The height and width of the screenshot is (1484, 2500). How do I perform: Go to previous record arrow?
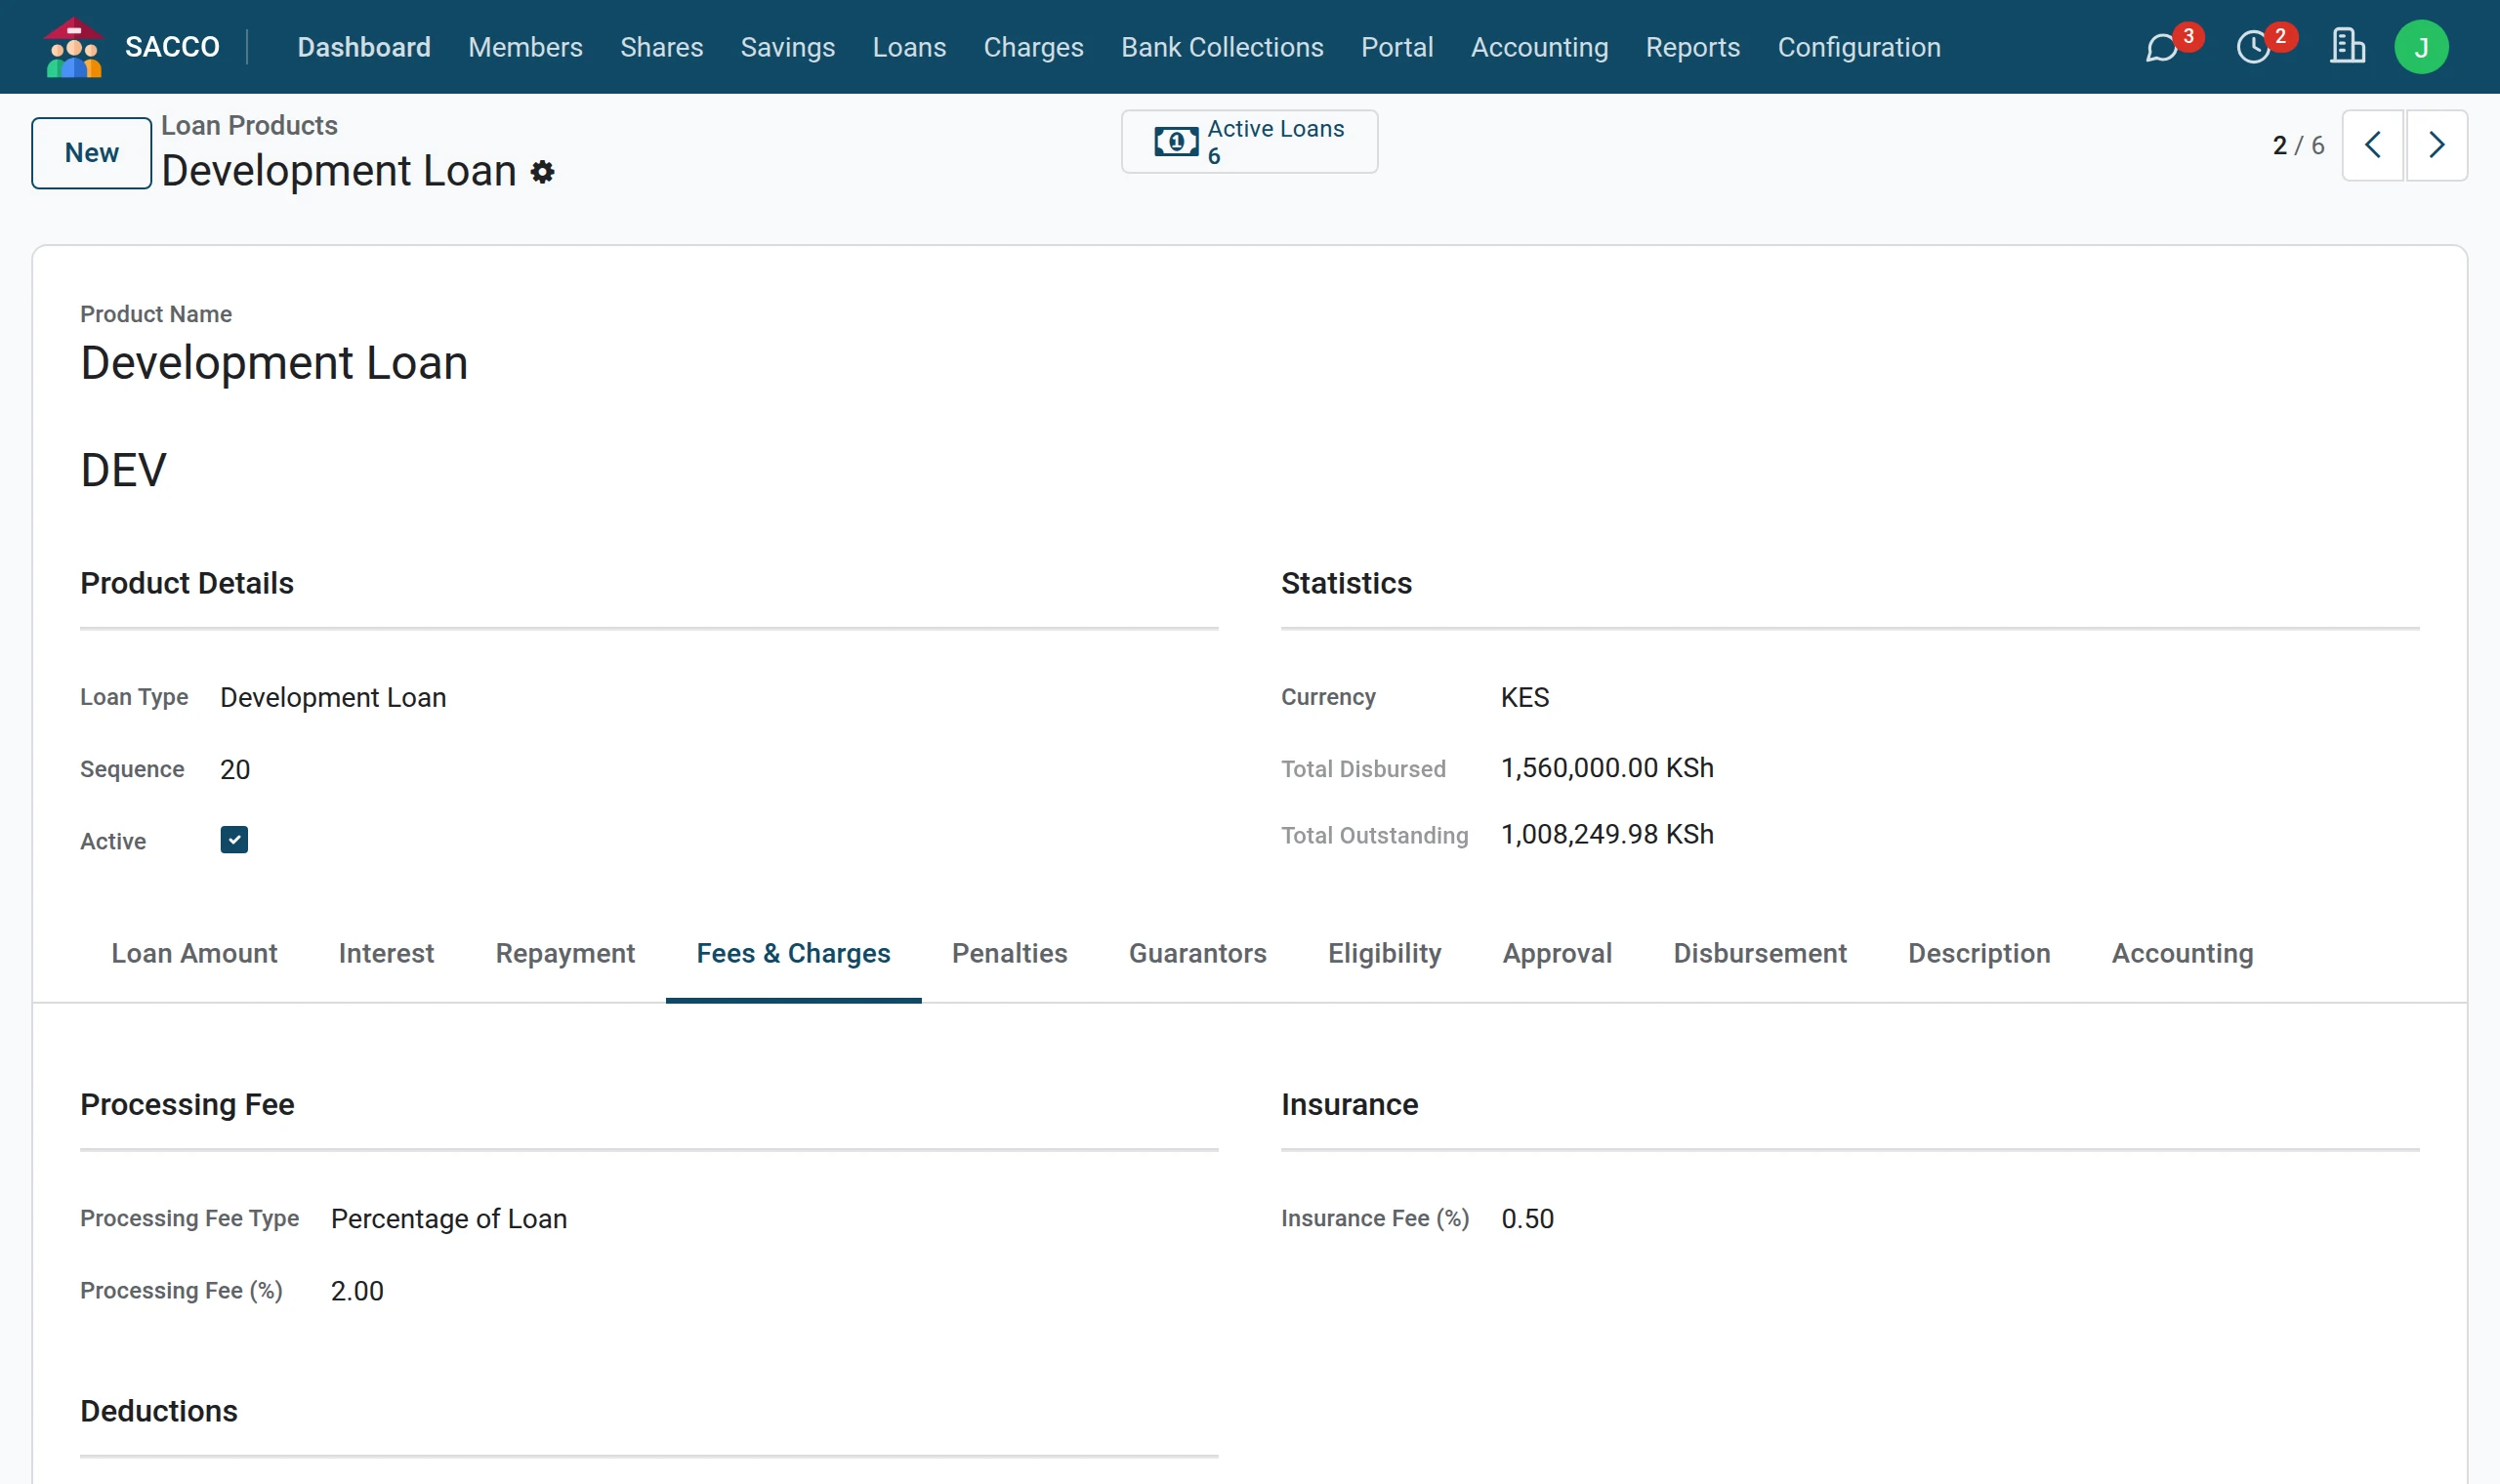coord(2372,145)
